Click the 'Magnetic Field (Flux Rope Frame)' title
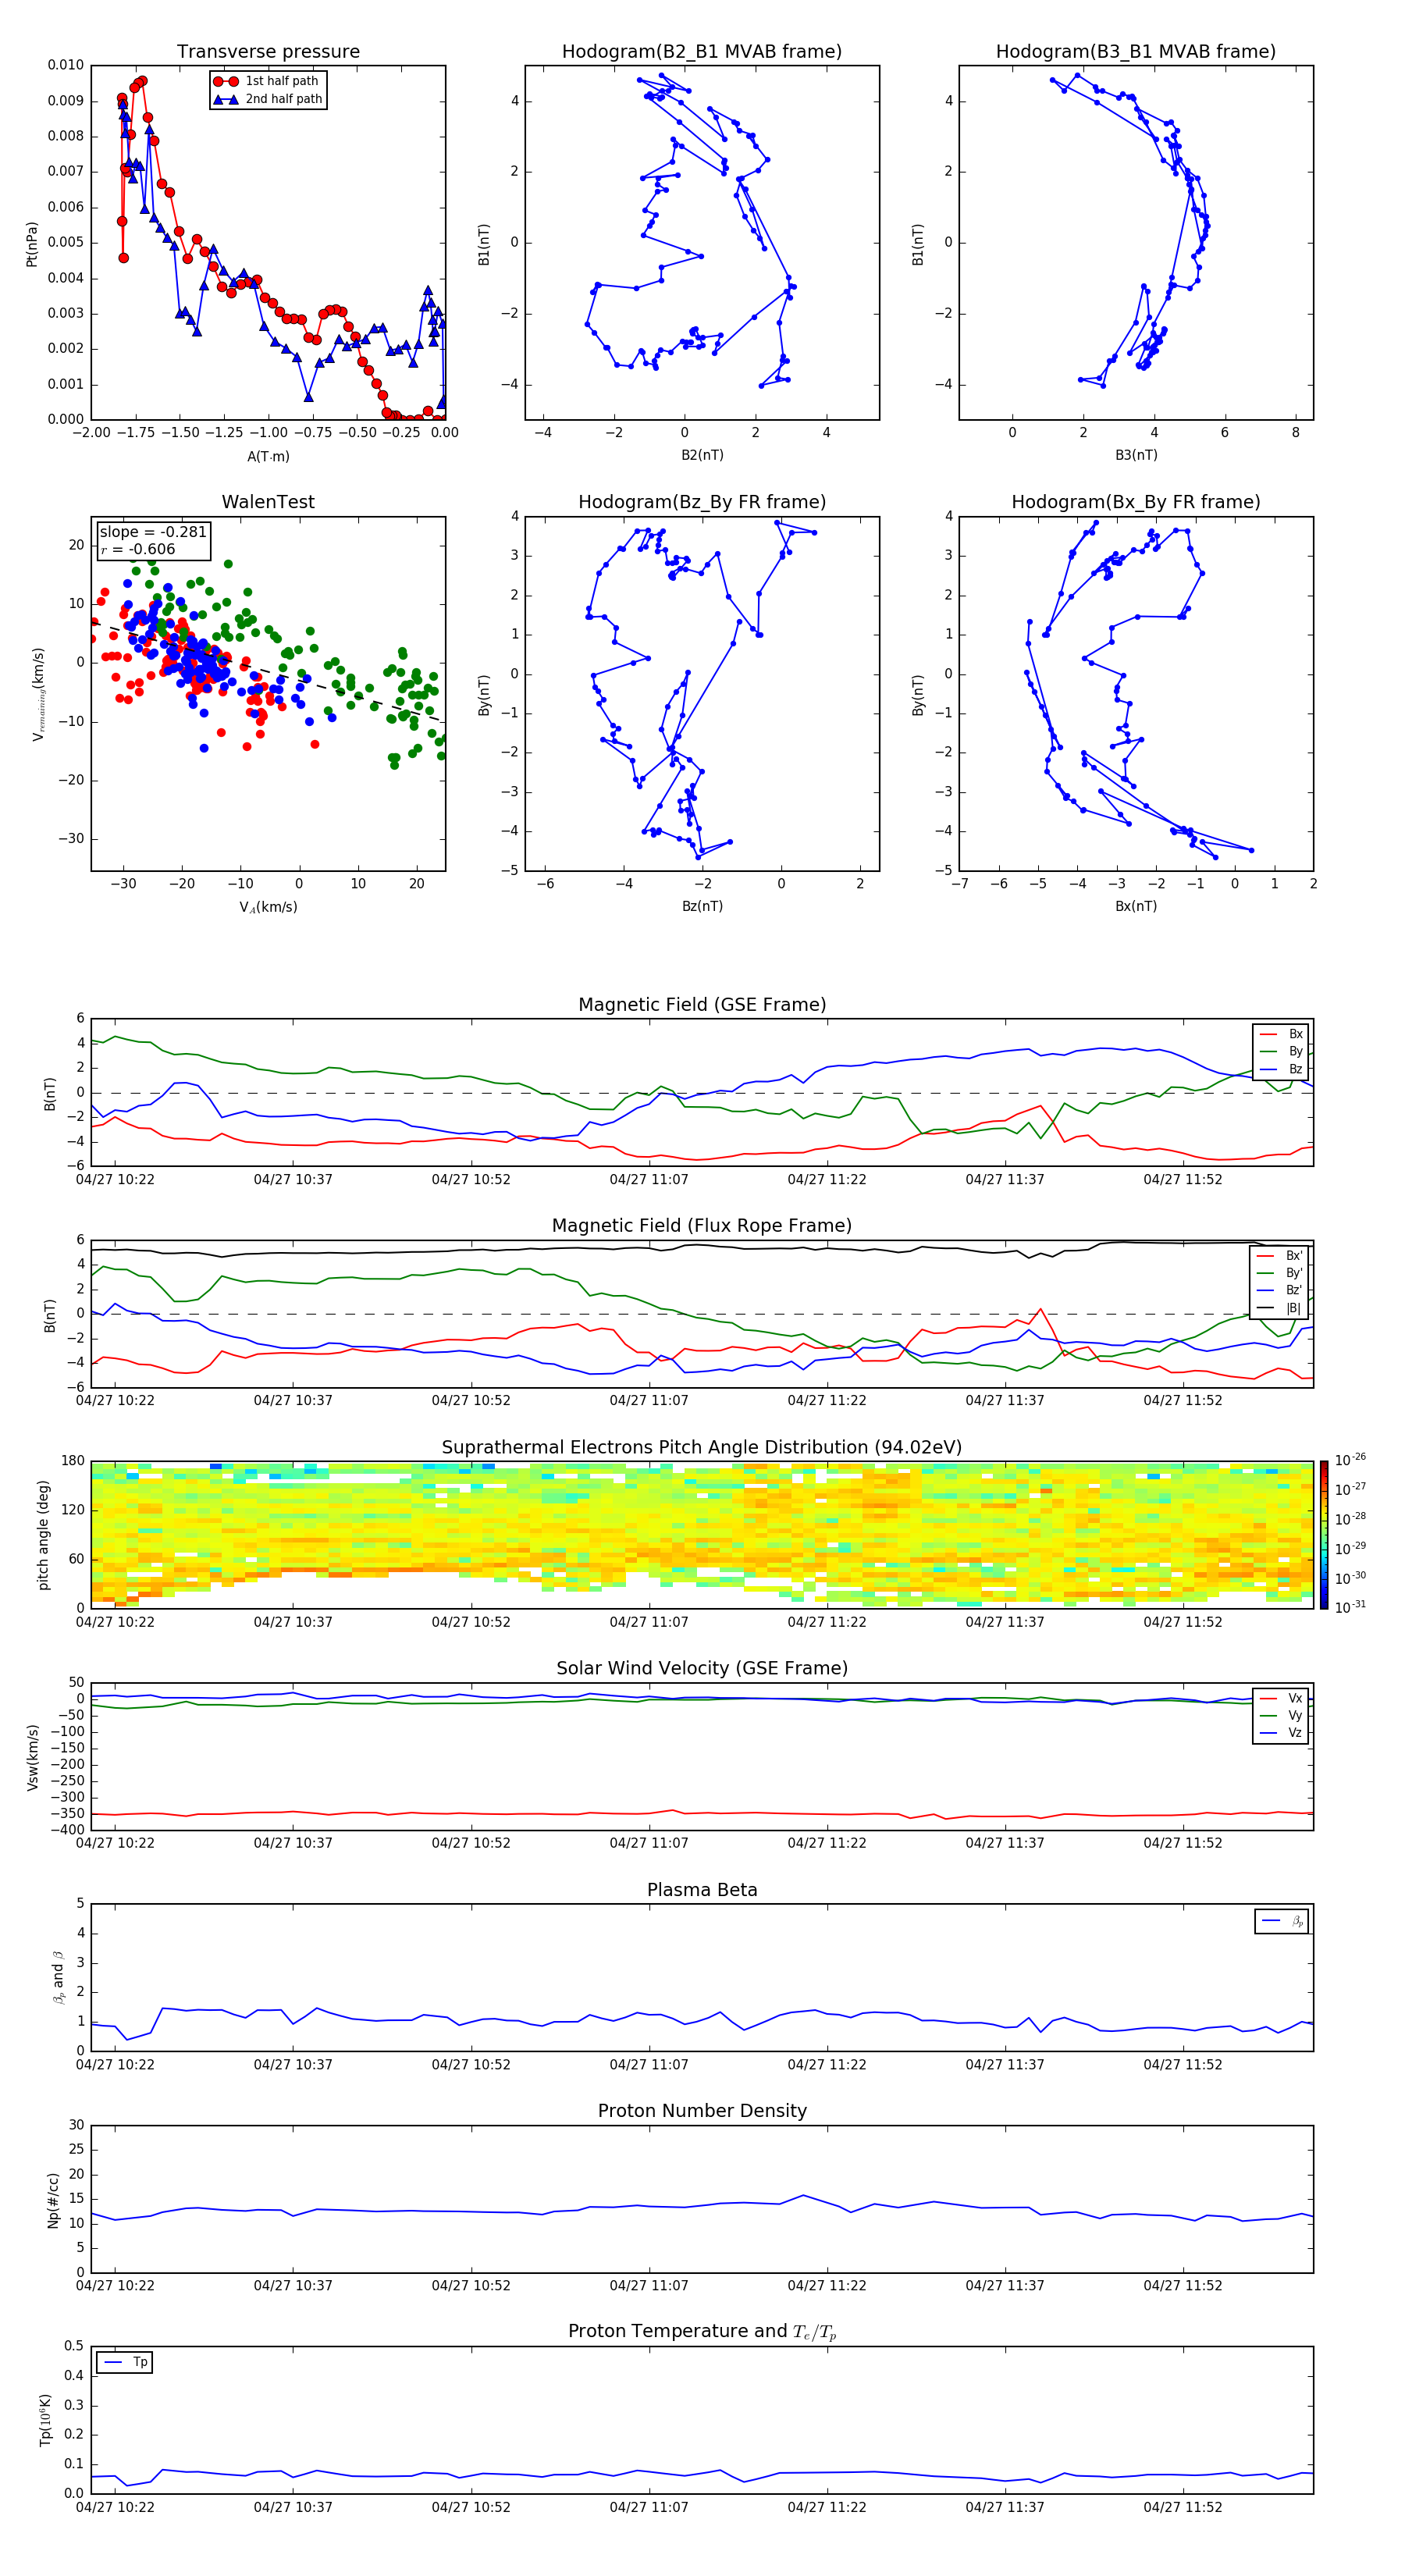1405x2576 pixels. coord(702,1226)
